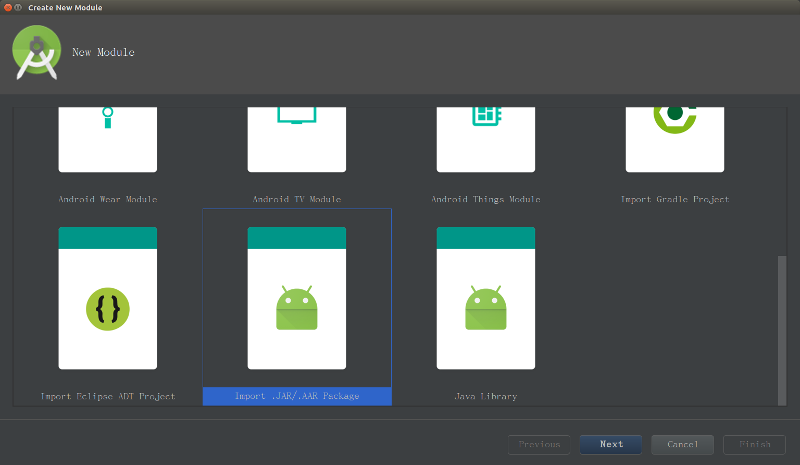Click the Import Eclipse ADT Project label
The width and height of the screenshot is (800, 465).
(x=108, y=396)
